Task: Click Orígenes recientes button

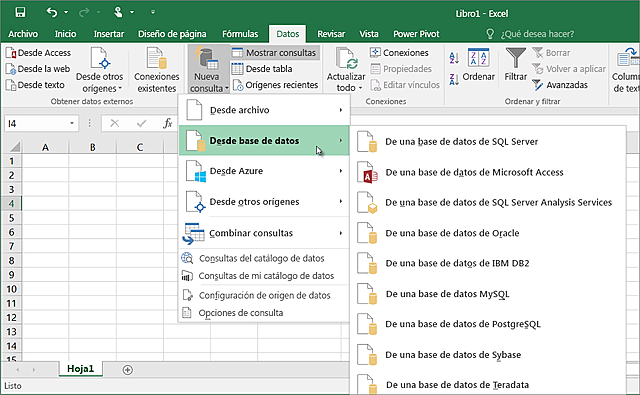Action: coord(275,85)
